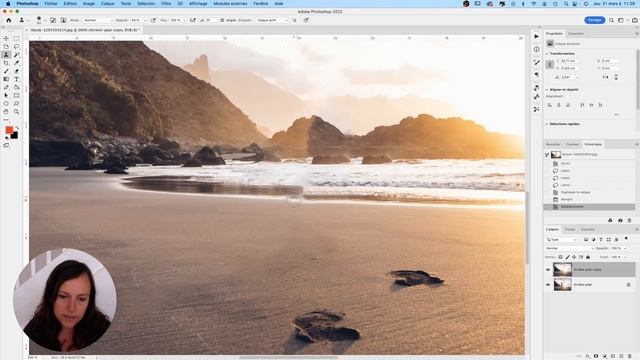This screenshot has width=640, height=360.
Task: Click the blue Partager button
Action: 594,20
